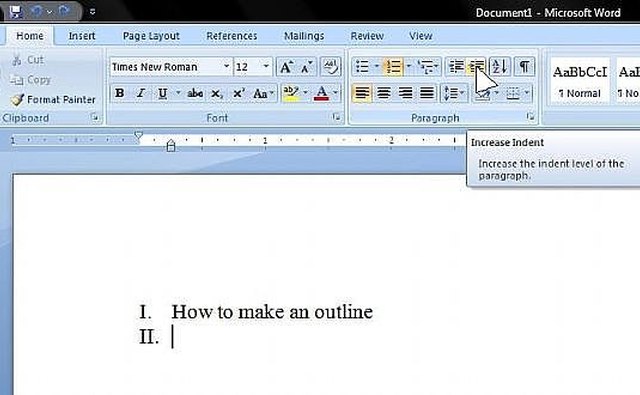Expand the font size dropdown arrow
This screenshot has height=395, width=640.
pos(266,67)
